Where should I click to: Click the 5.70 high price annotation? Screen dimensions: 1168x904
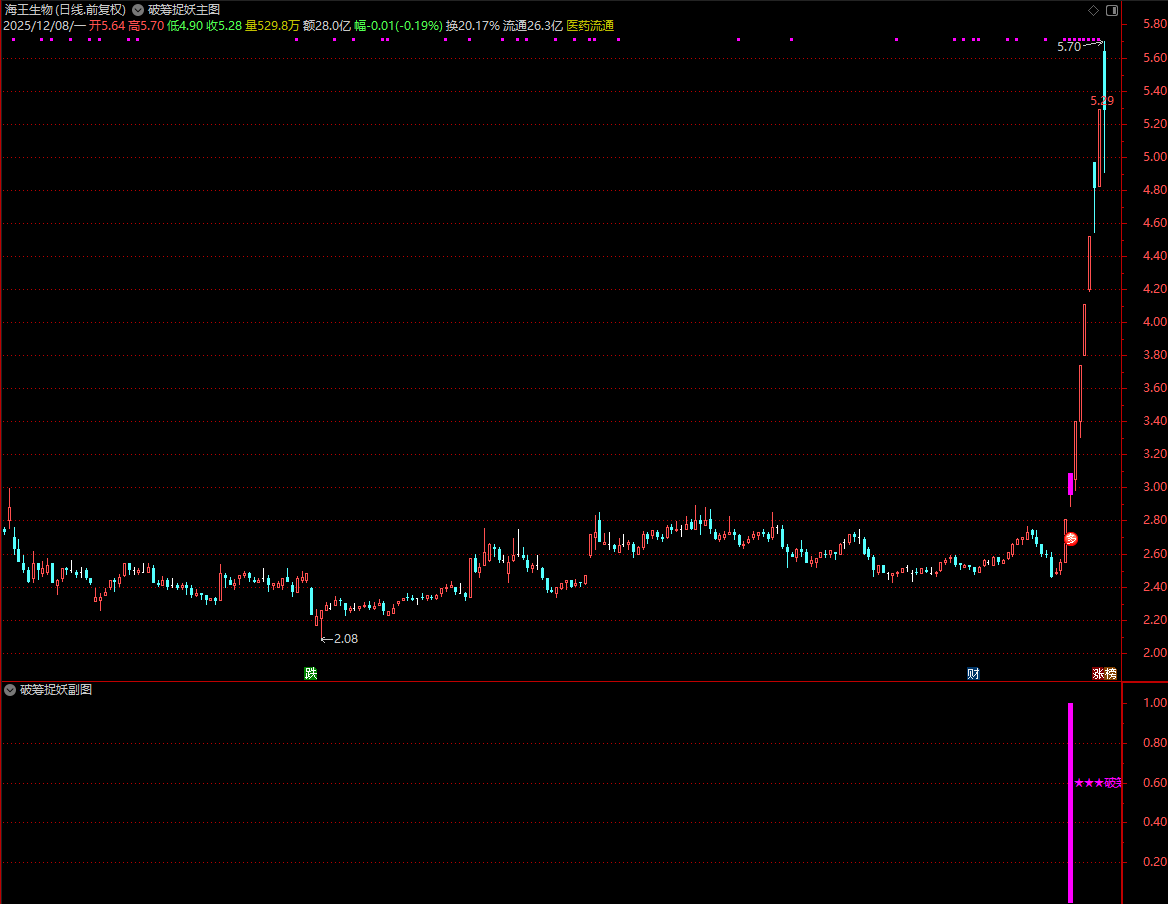point(1068,47)
